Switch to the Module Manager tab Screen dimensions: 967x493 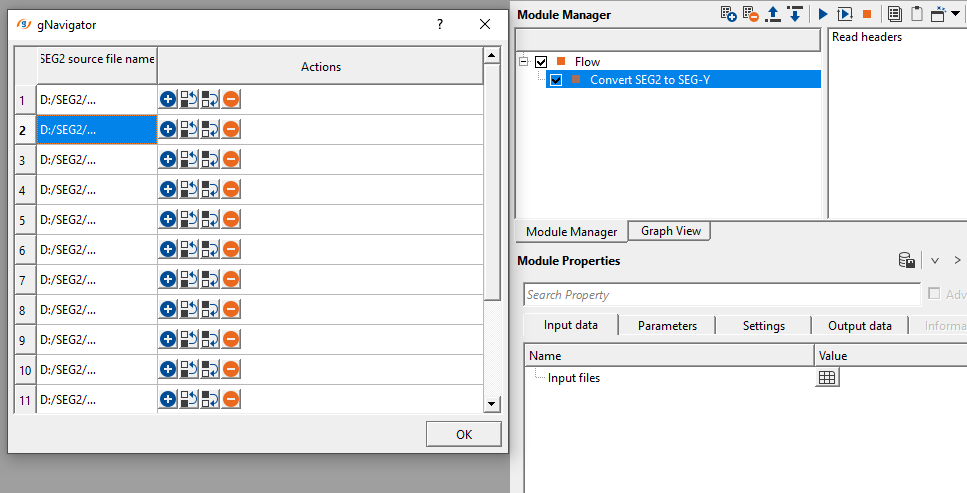[x=572, y=231]
